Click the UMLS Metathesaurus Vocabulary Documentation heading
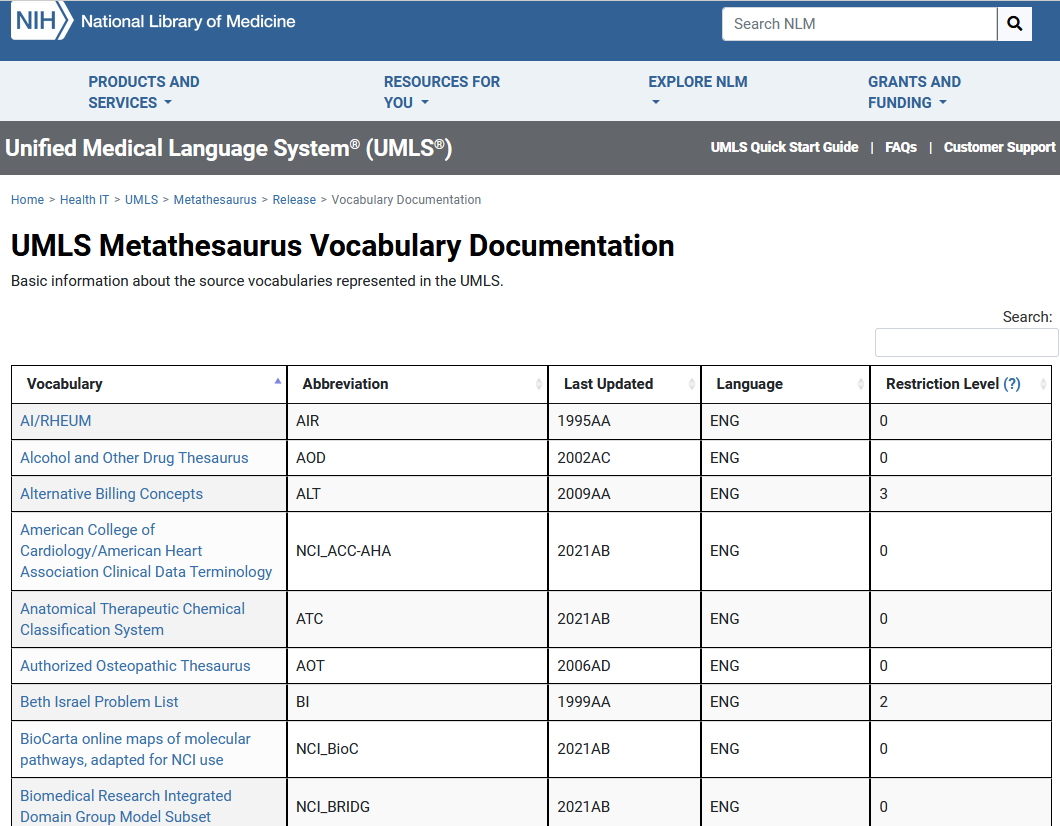 tap(343, 245)
